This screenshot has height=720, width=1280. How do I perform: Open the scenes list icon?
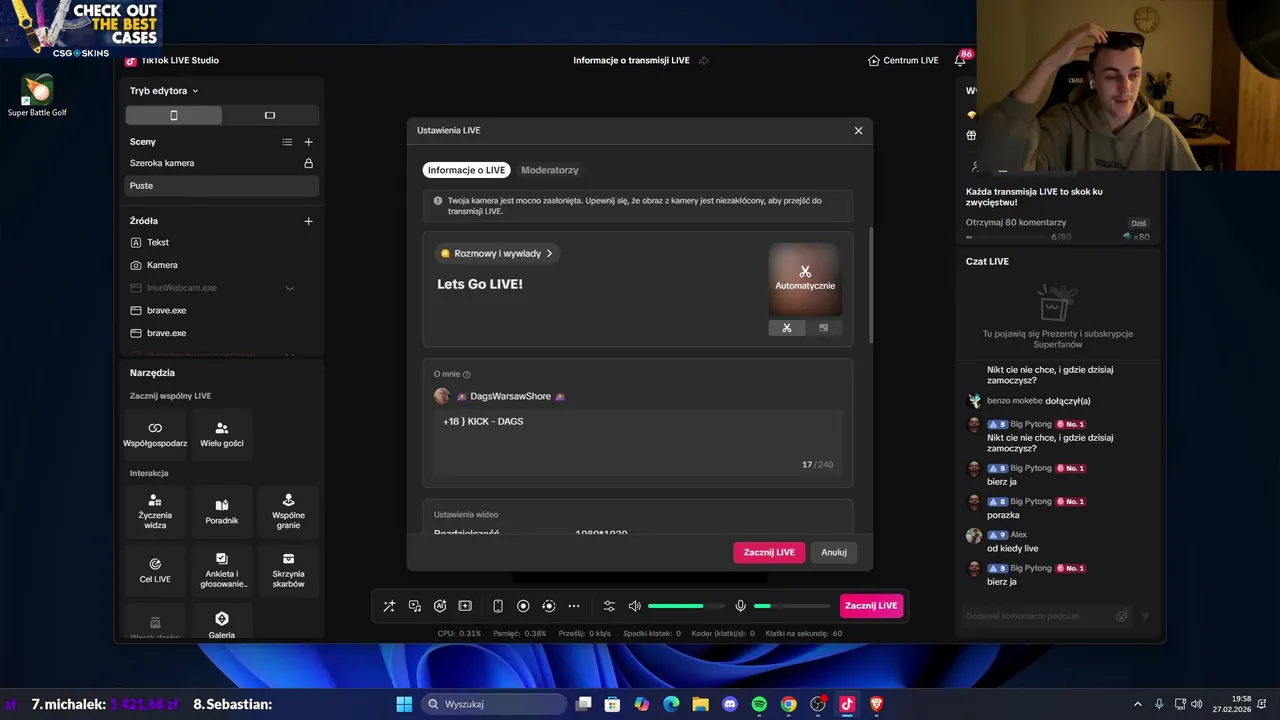pos(287,142)
